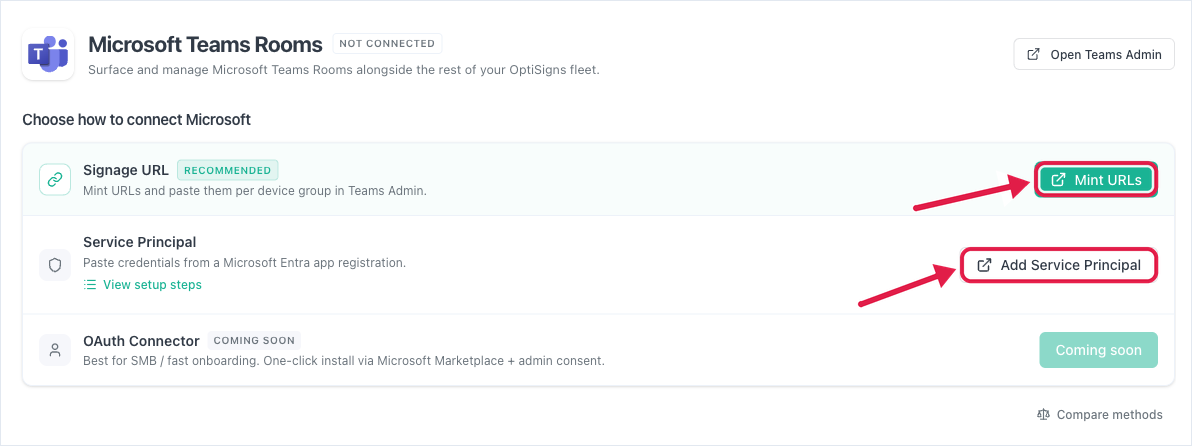Screen dimensions: 1192x446
Task: Click the COMING SOON badge
Action: tap(255, 340)
